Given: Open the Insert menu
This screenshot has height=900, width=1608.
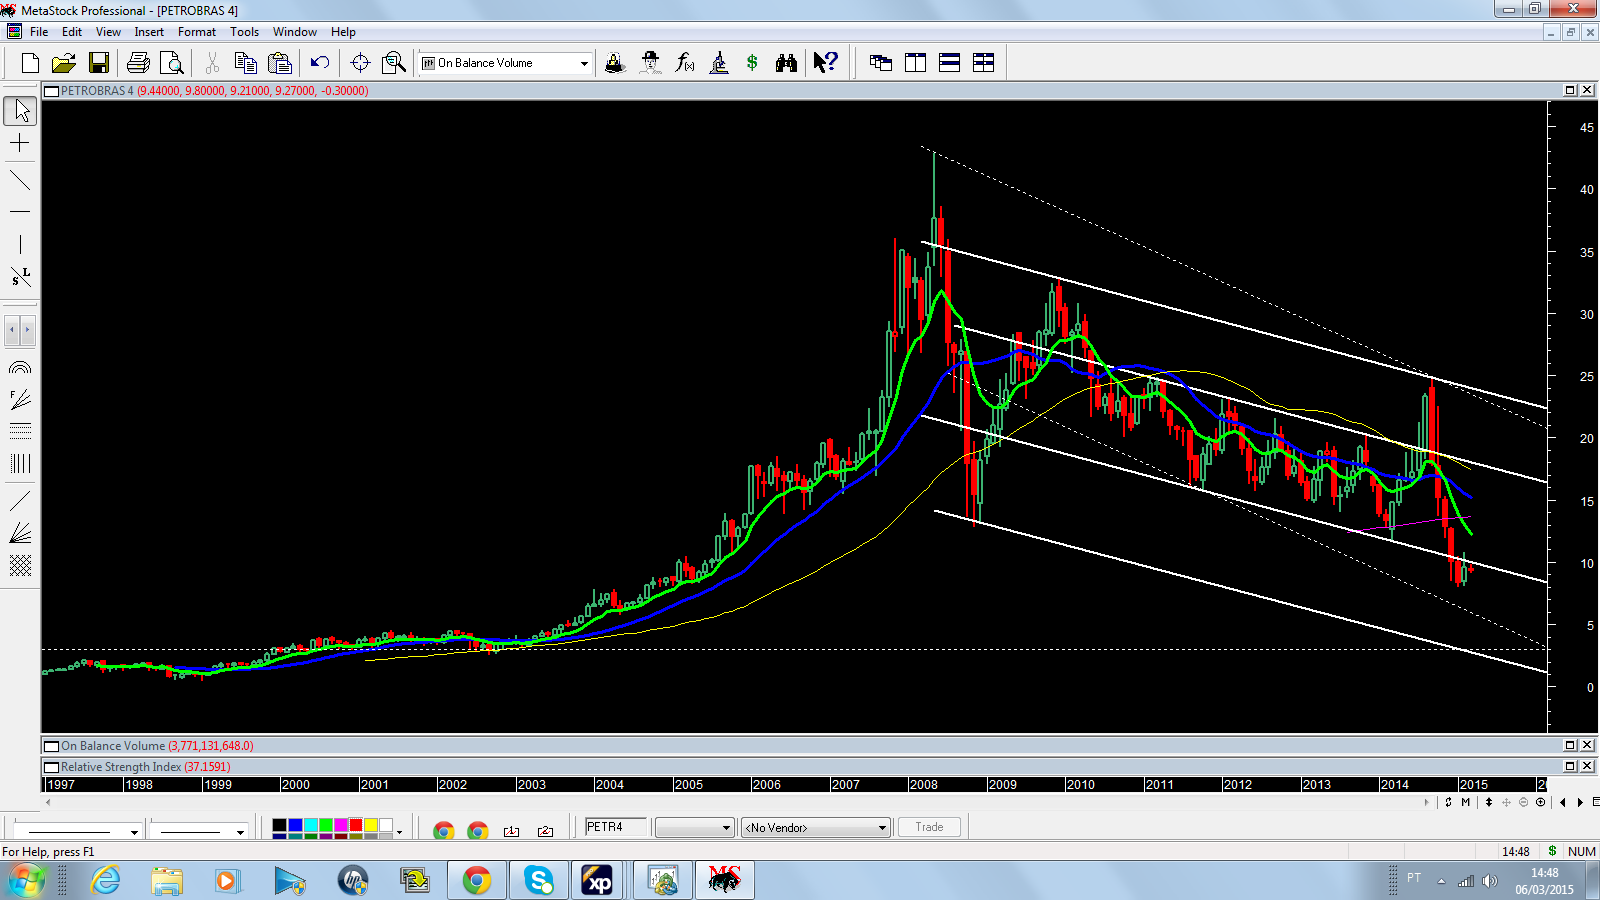Looking at the screenshot, I should pyautogui.click(x=149, y=32).
